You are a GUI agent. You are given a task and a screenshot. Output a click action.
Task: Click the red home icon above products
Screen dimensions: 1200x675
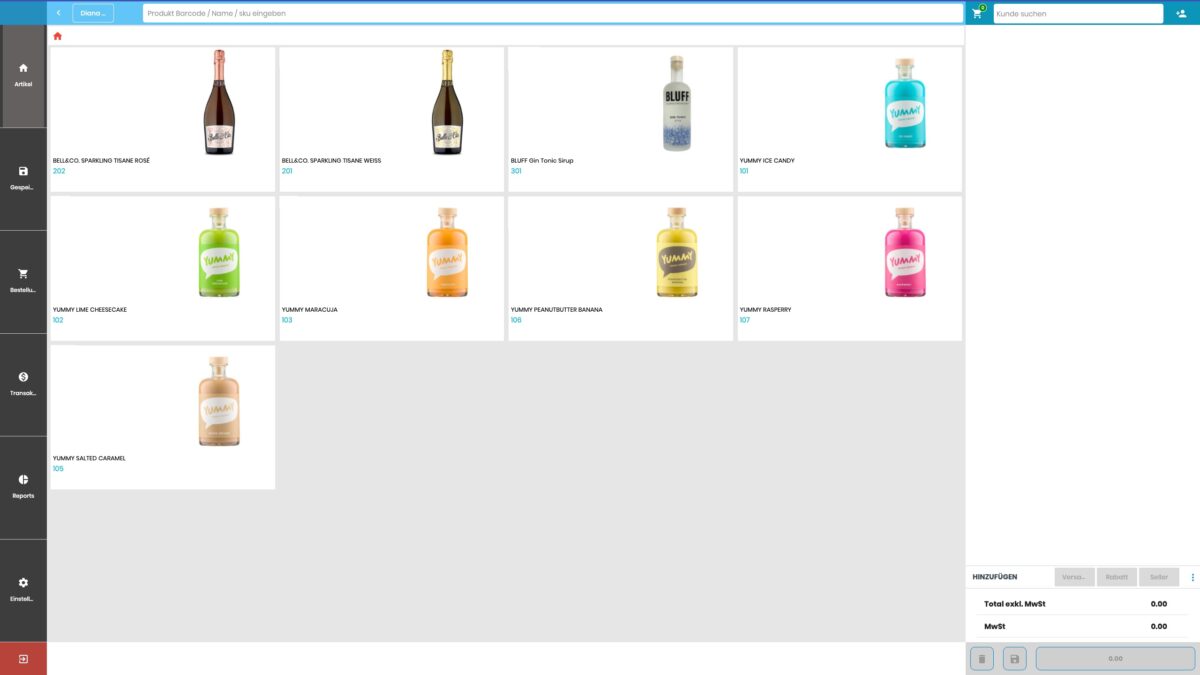pyautogui.click(x=57, y=34)
